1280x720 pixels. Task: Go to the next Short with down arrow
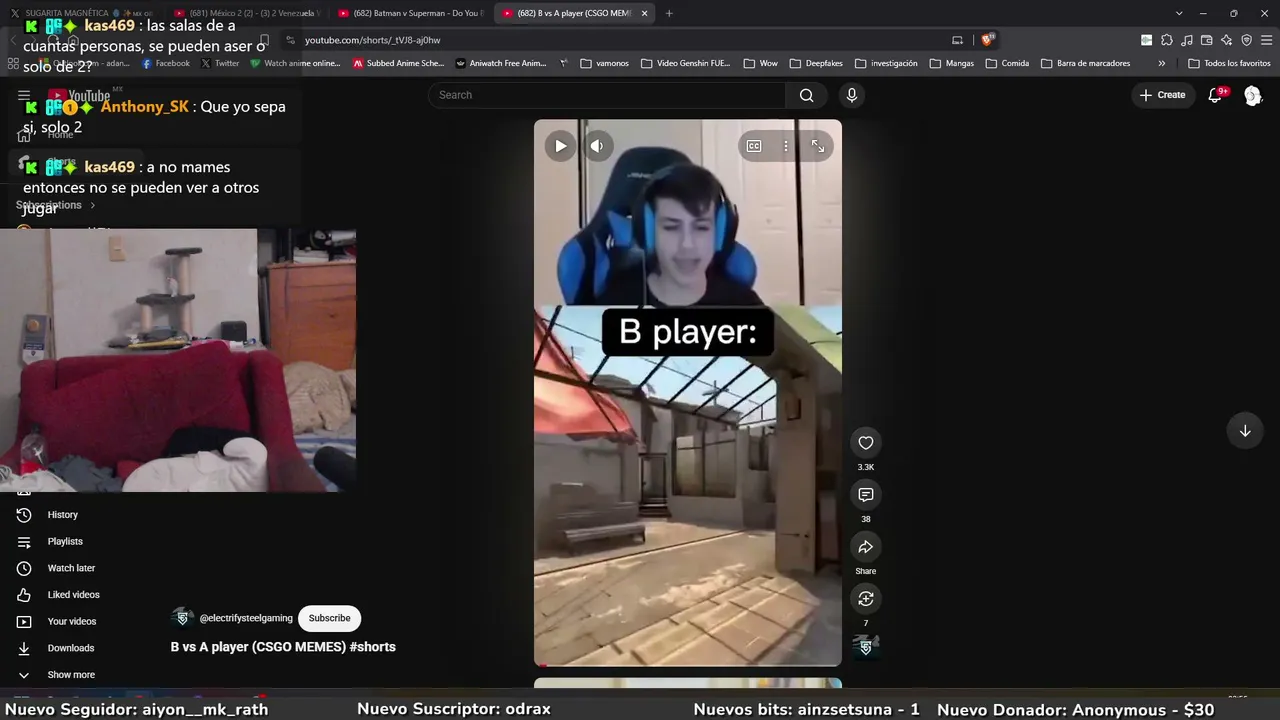click(x=1245, y=431)
